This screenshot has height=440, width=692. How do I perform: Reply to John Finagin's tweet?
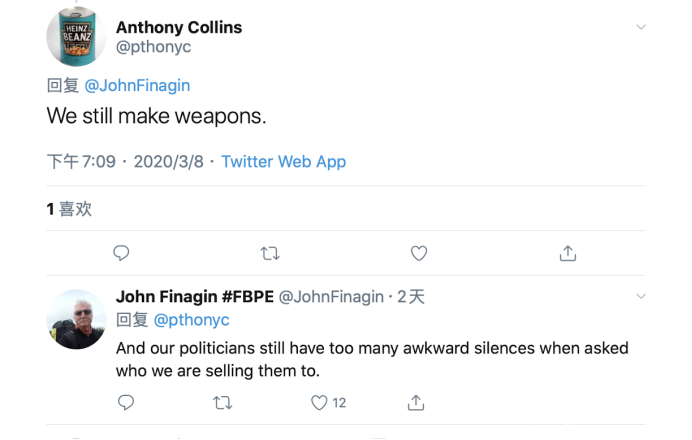[126, 402]
